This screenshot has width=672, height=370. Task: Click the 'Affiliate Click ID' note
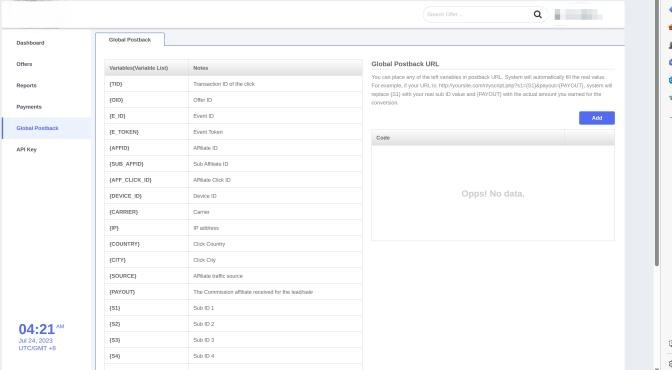[x=212, y=180]
